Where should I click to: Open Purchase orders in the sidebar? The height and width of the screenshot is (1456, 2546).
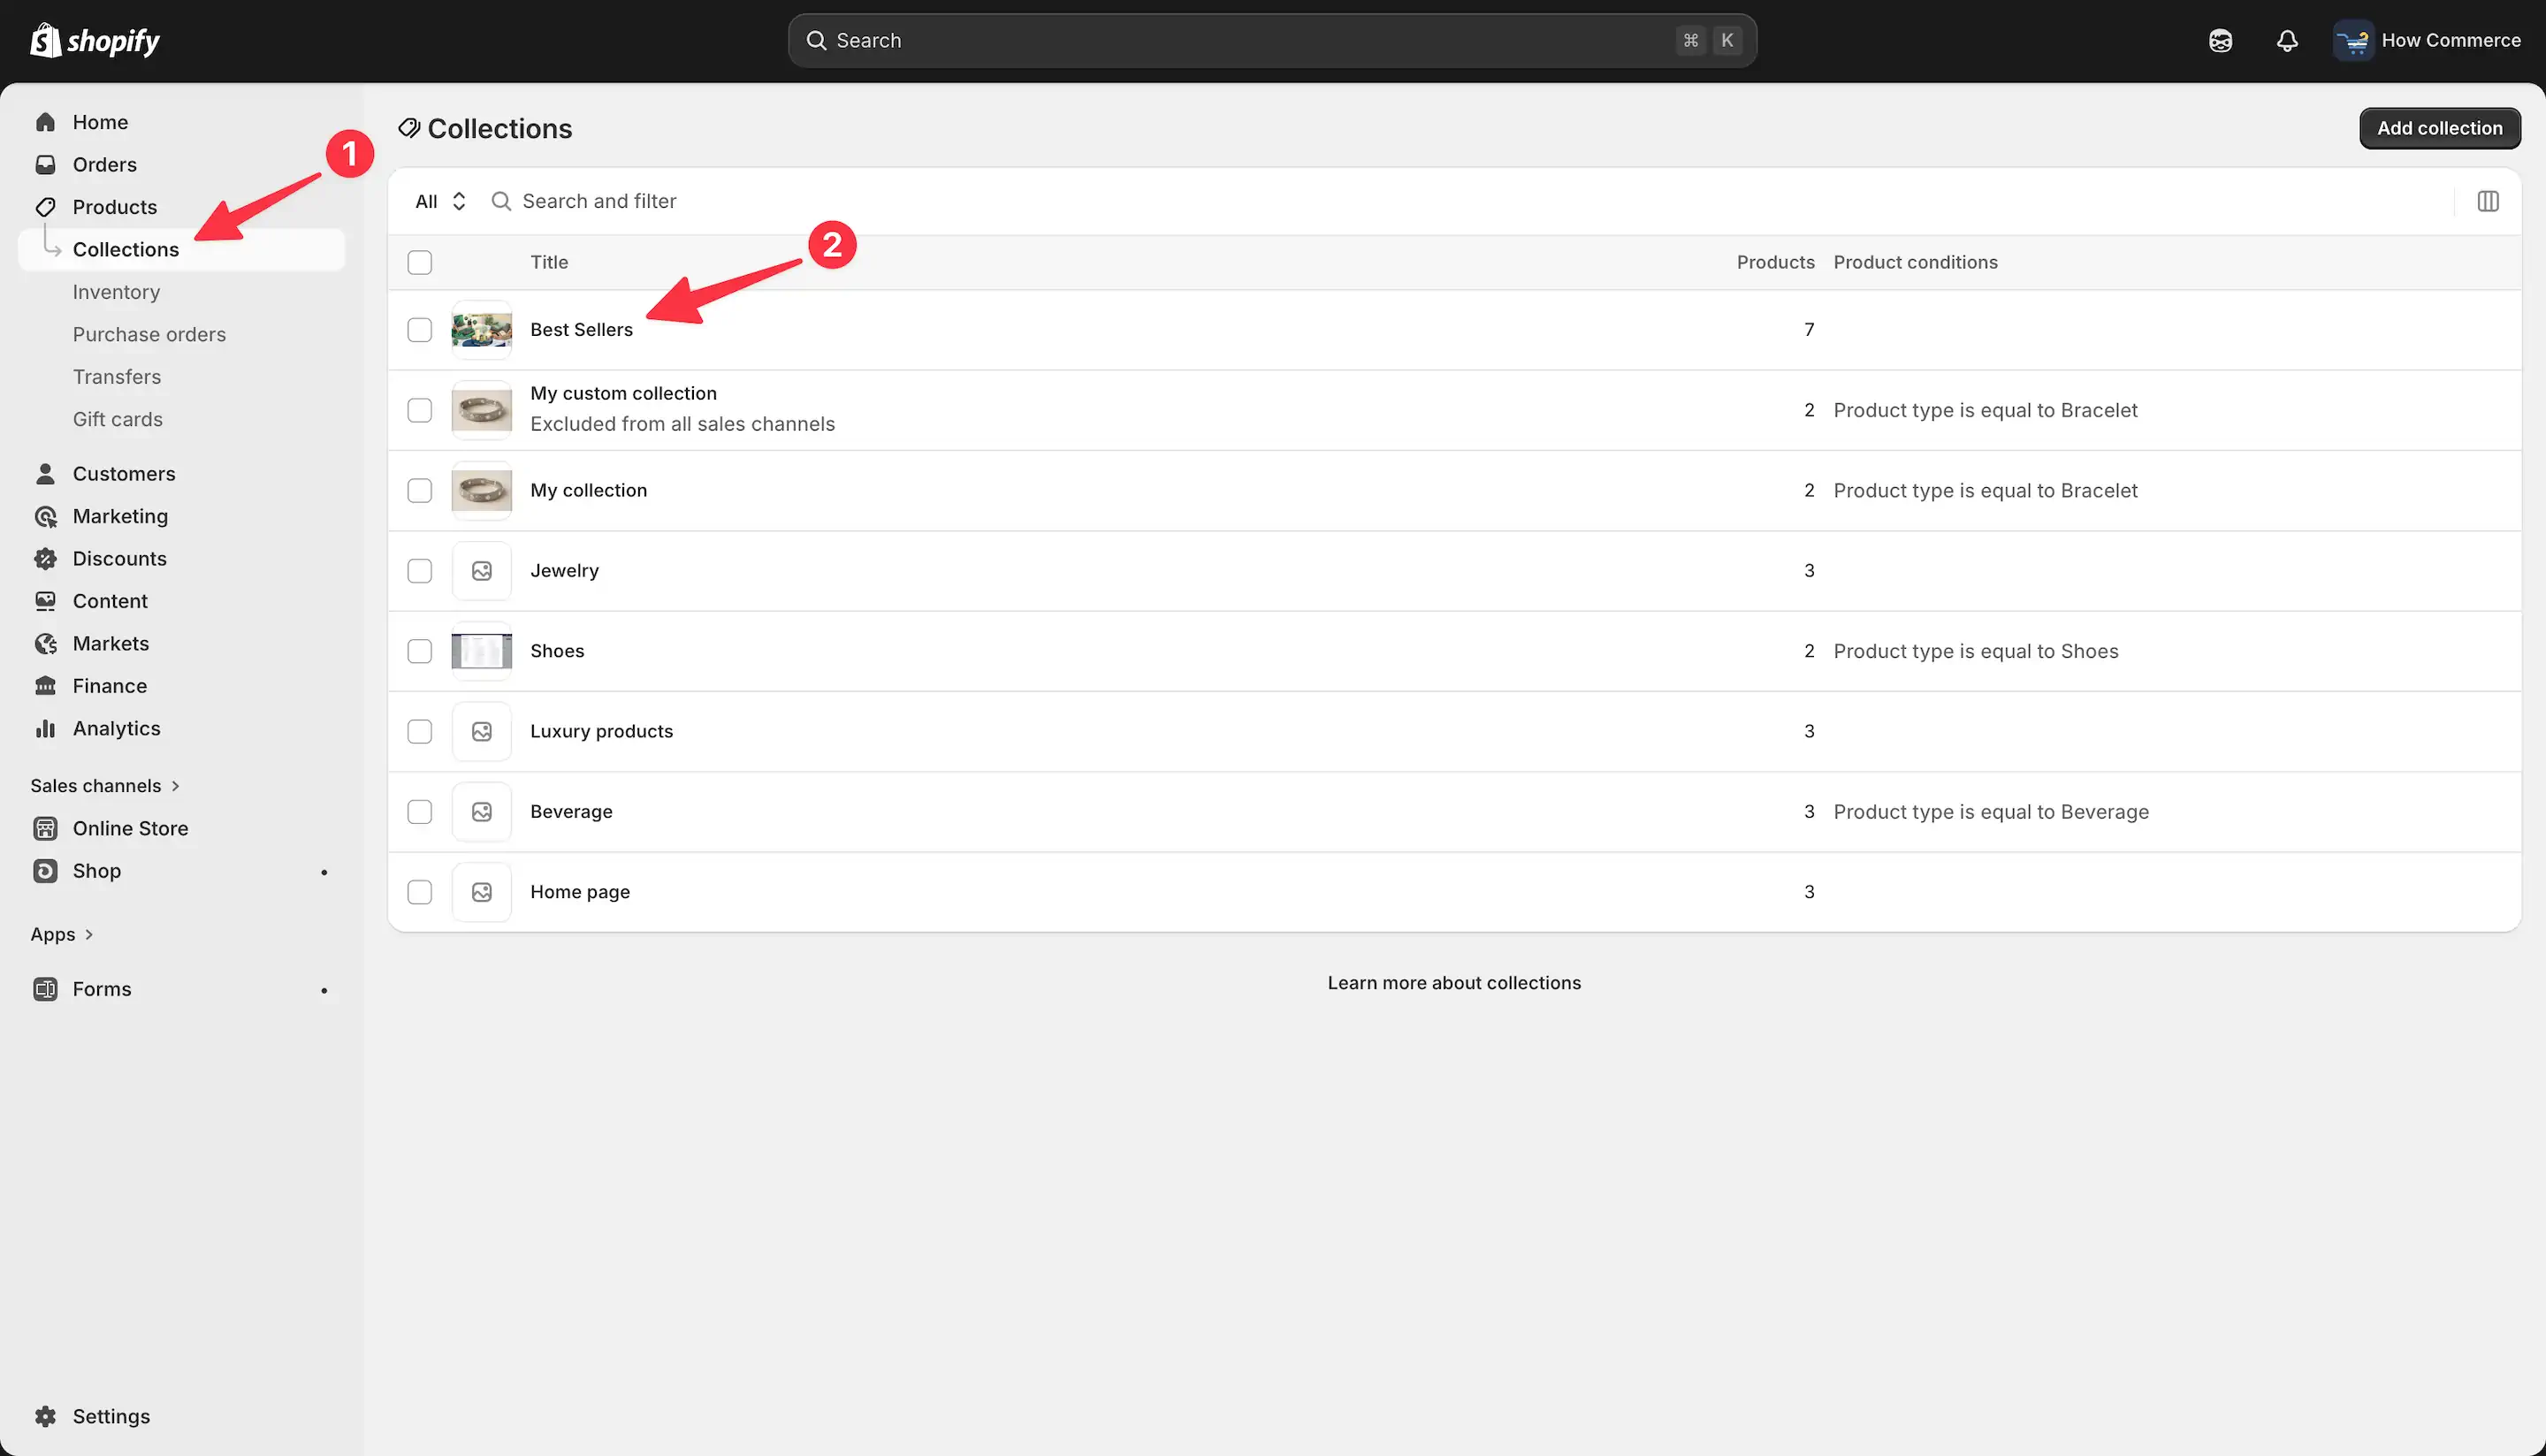tap(149, 335)
